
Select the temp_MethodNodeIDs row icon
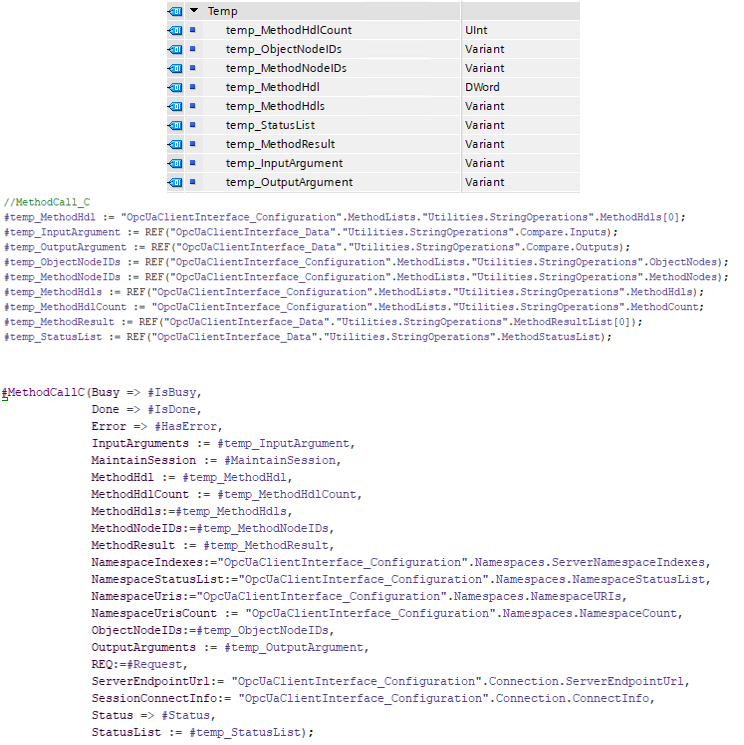(174, 68)
